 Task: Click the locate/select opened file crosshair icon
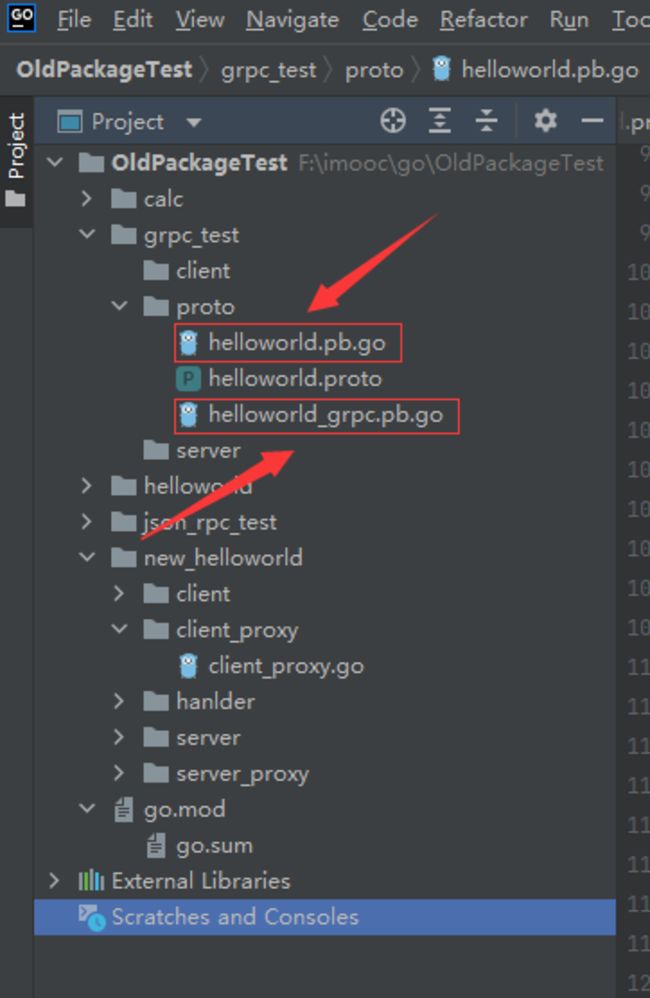pos(393,120)
